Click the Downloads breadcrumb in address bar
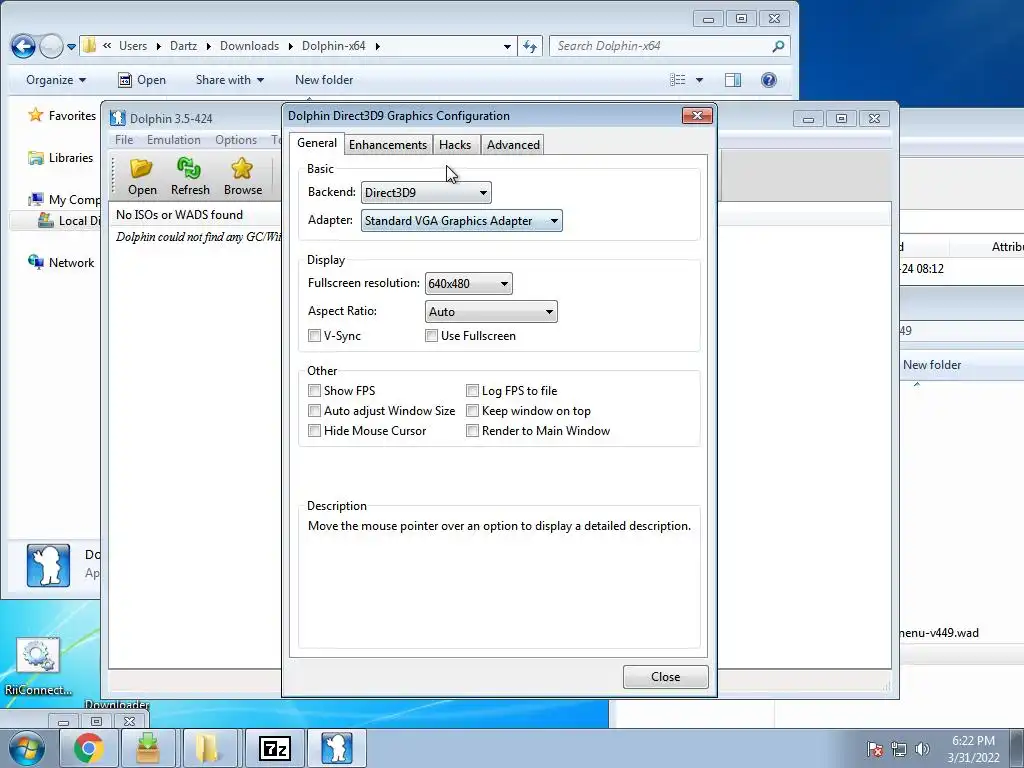The width and height of the screenshot is (1024, 768). click(x=249, y=46)
